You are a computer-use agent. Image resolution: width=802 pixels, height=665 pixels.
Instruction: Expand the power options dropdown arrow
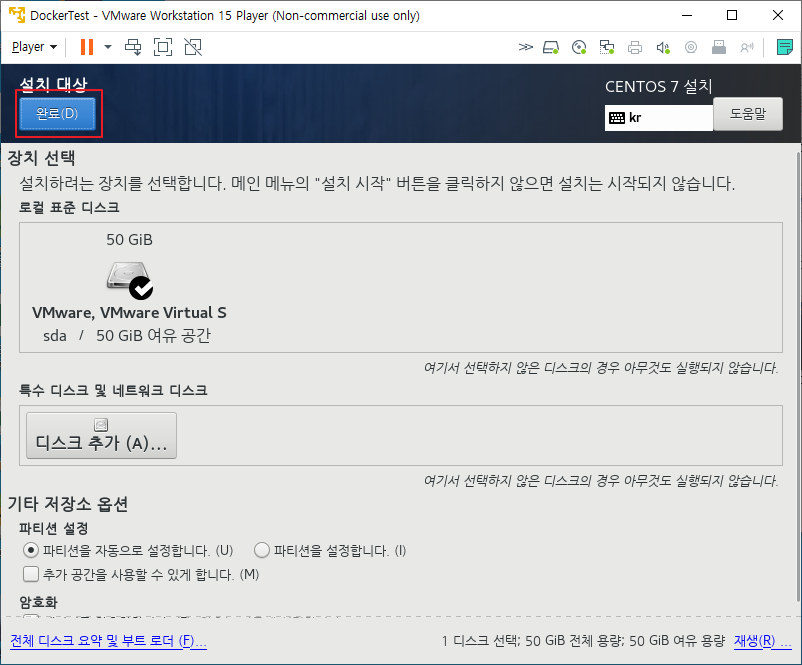pos(108,47)
